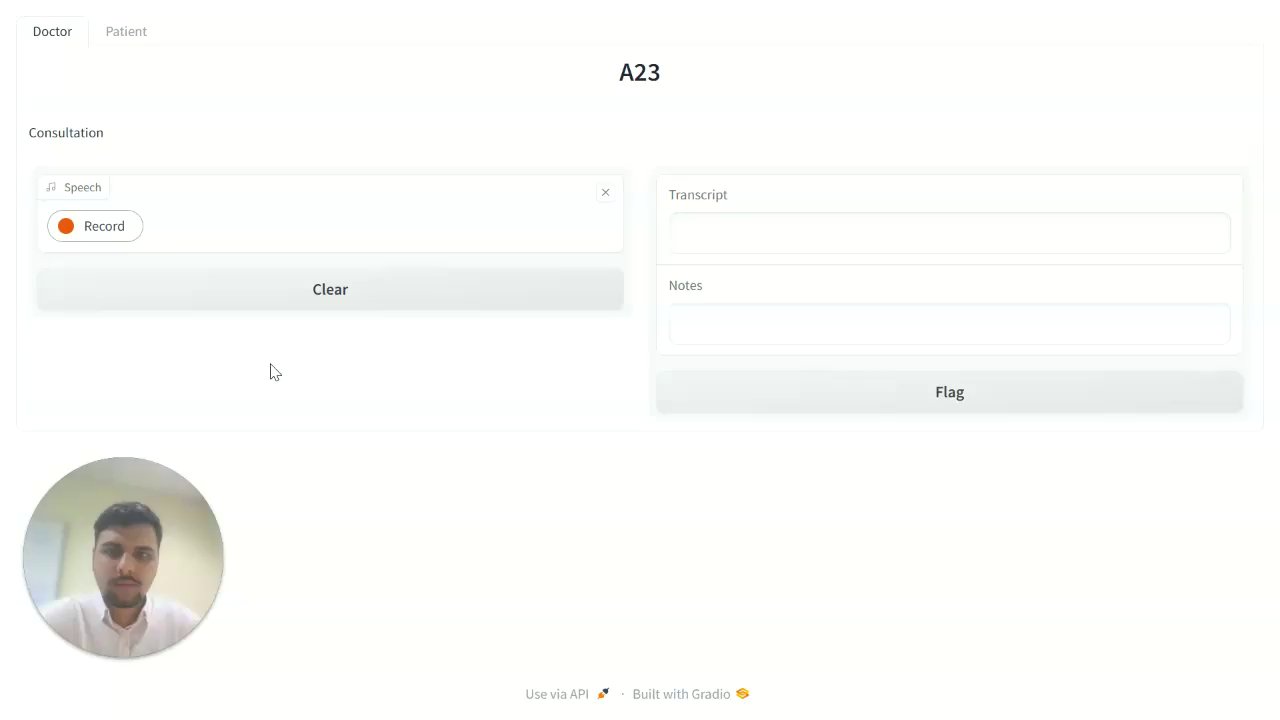Click the circular webcam video thumbnail
The image size is (1280, 720).
click(123, 558)
